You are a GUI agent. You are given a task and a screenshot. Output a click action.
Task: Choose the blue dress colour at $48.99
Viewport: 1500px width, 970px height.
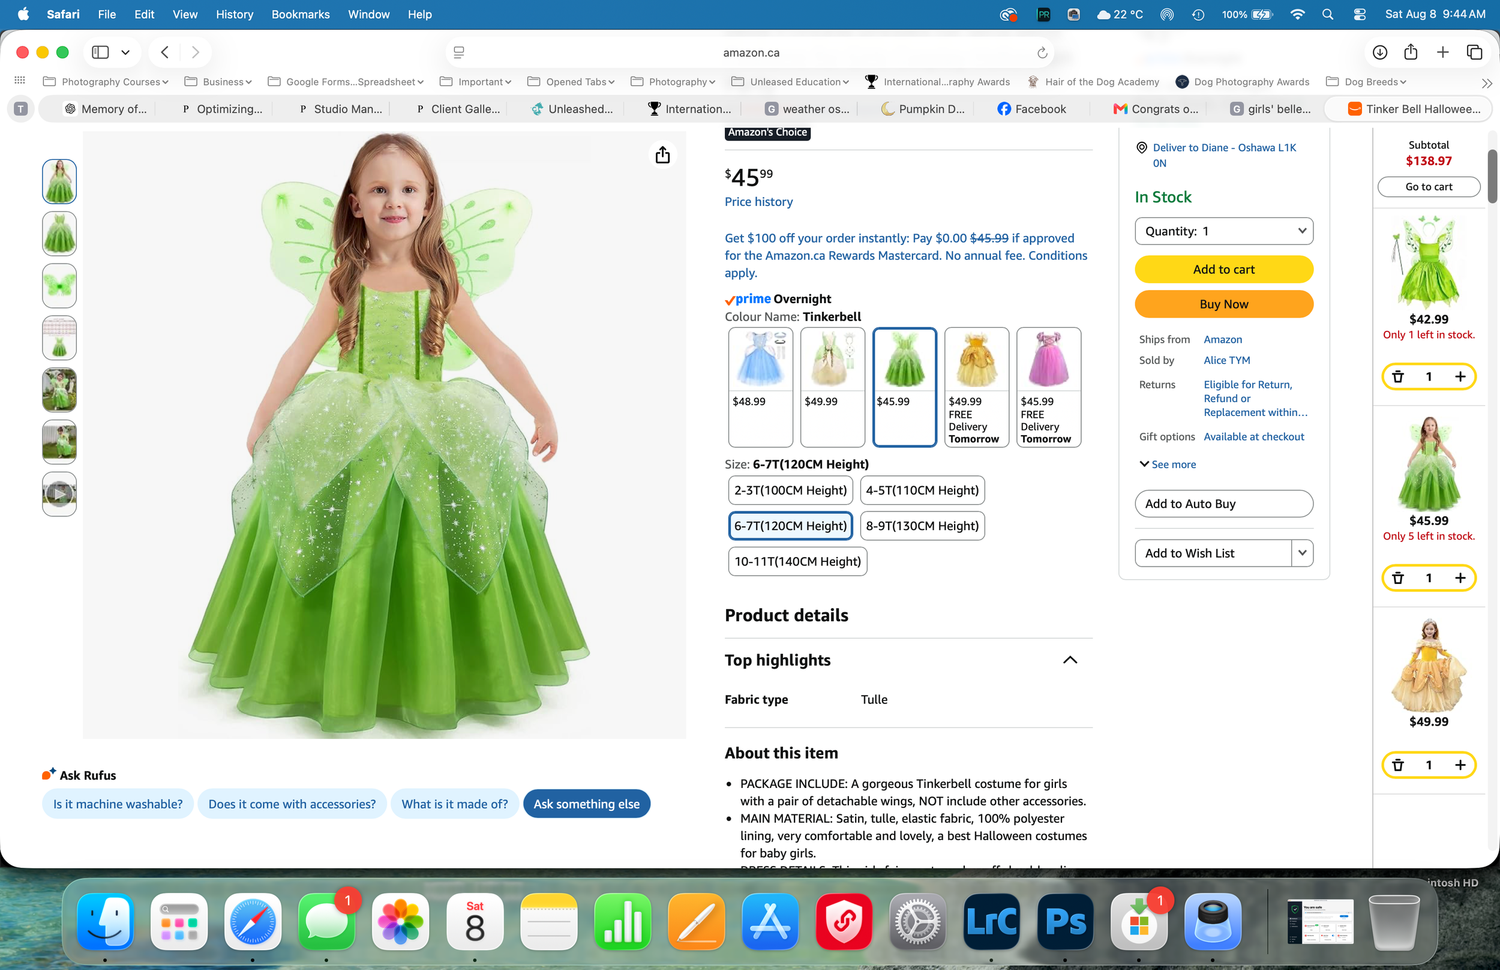point(761,387)
